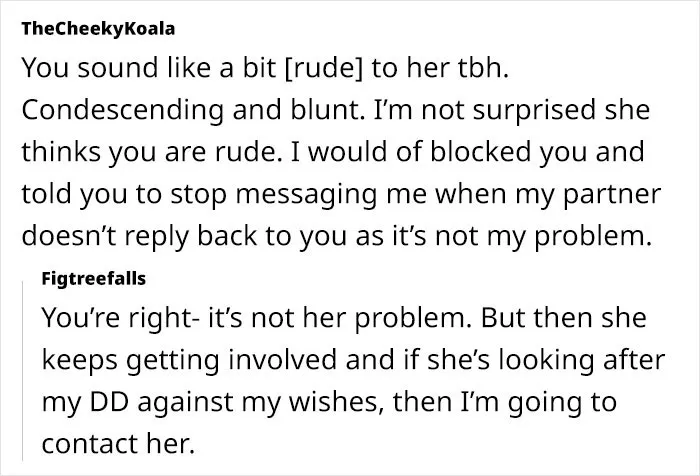The width and height of the screenshot is (700, 476).
Task: Click the line starting 'my DD against'
Action: (329, 402)
